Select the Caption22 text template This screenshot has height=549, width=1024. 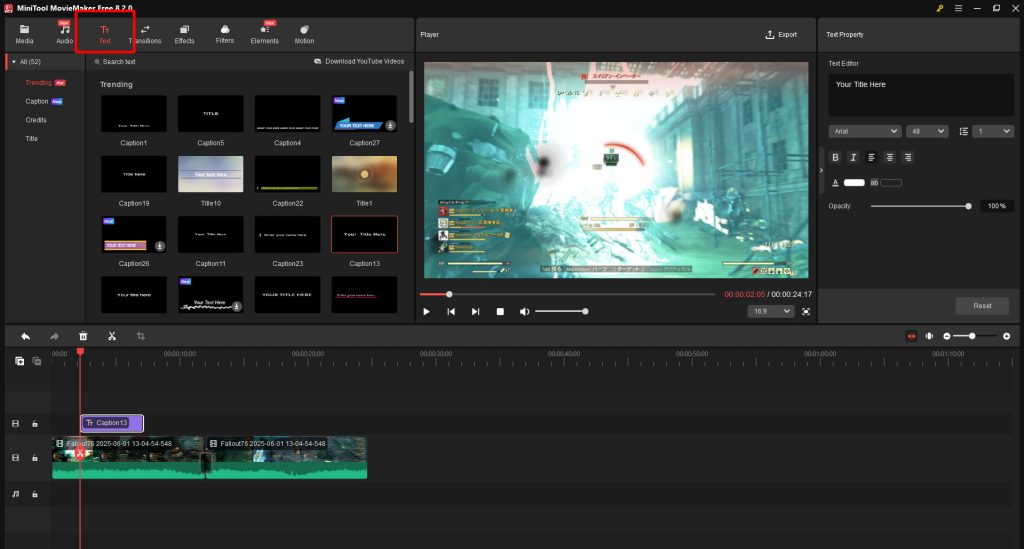[x=287, y=174]
